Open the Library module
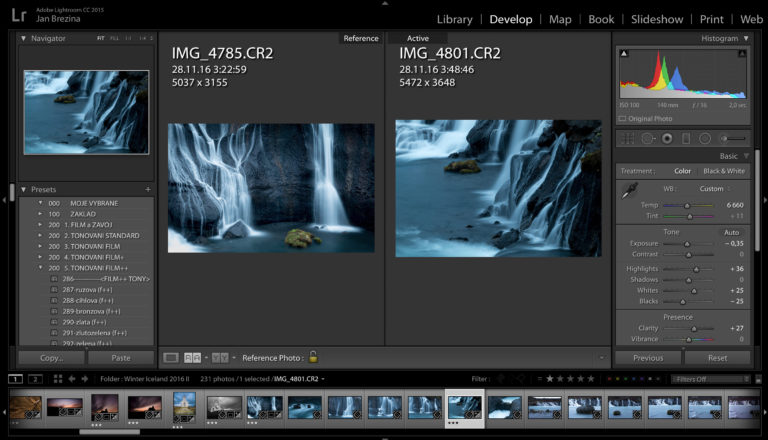The height and width of the screenshot is (440, 768). [455, 19]
